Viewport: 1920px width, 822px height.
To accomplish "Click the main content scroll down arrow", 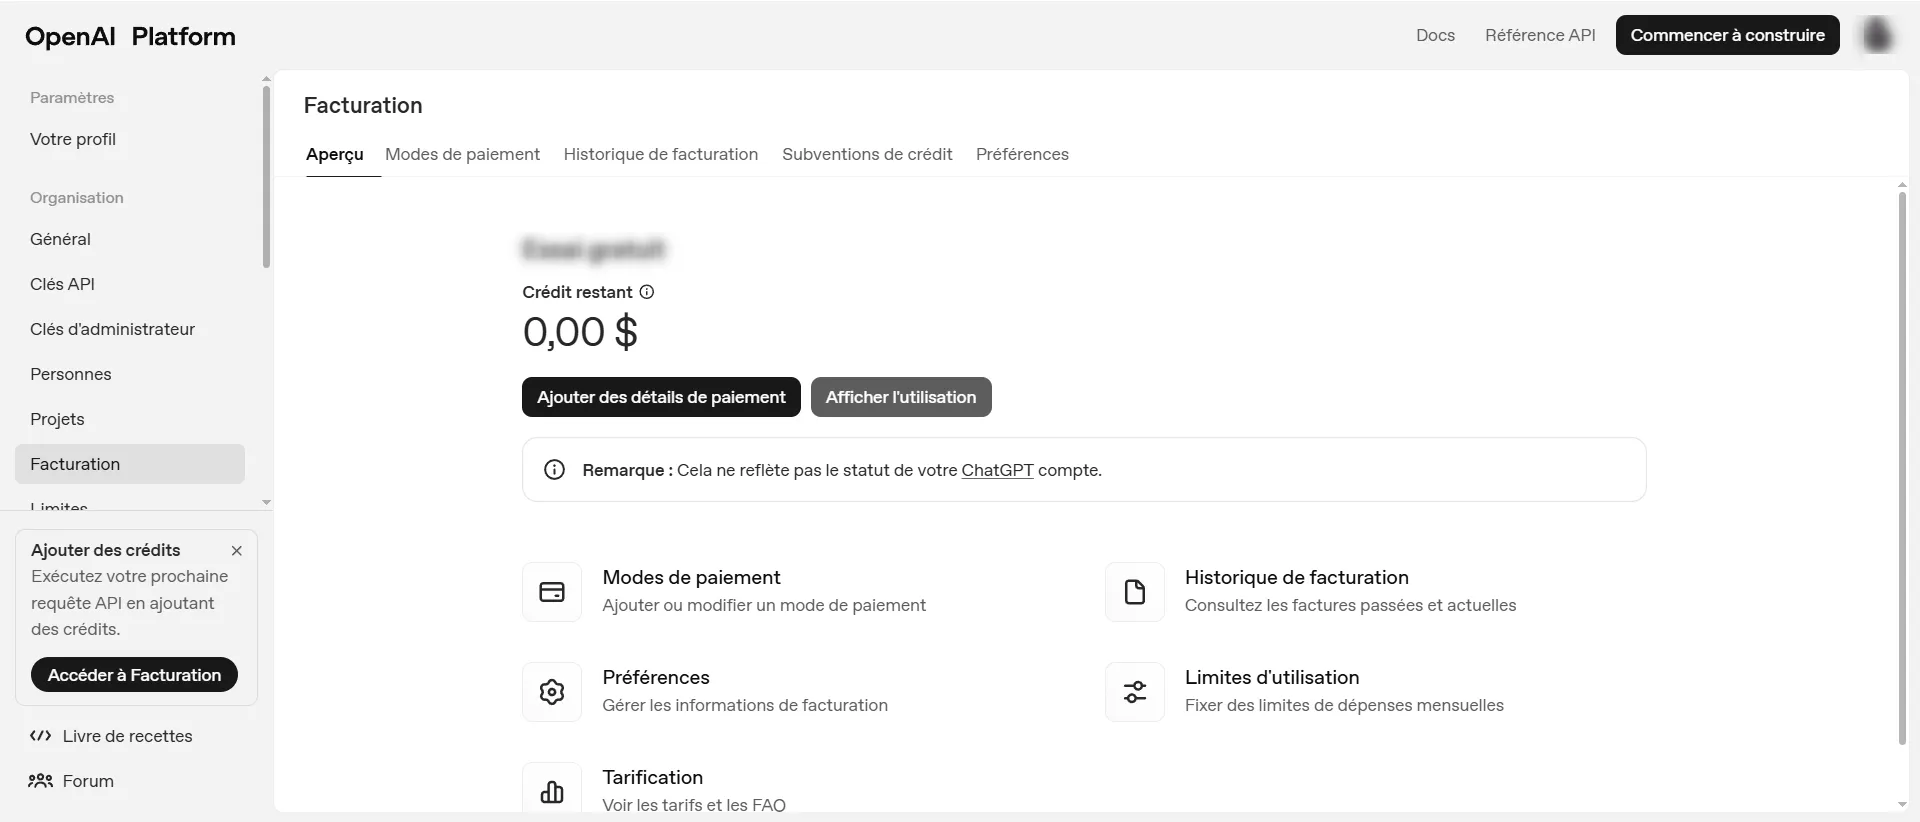I will (1902, 804).
